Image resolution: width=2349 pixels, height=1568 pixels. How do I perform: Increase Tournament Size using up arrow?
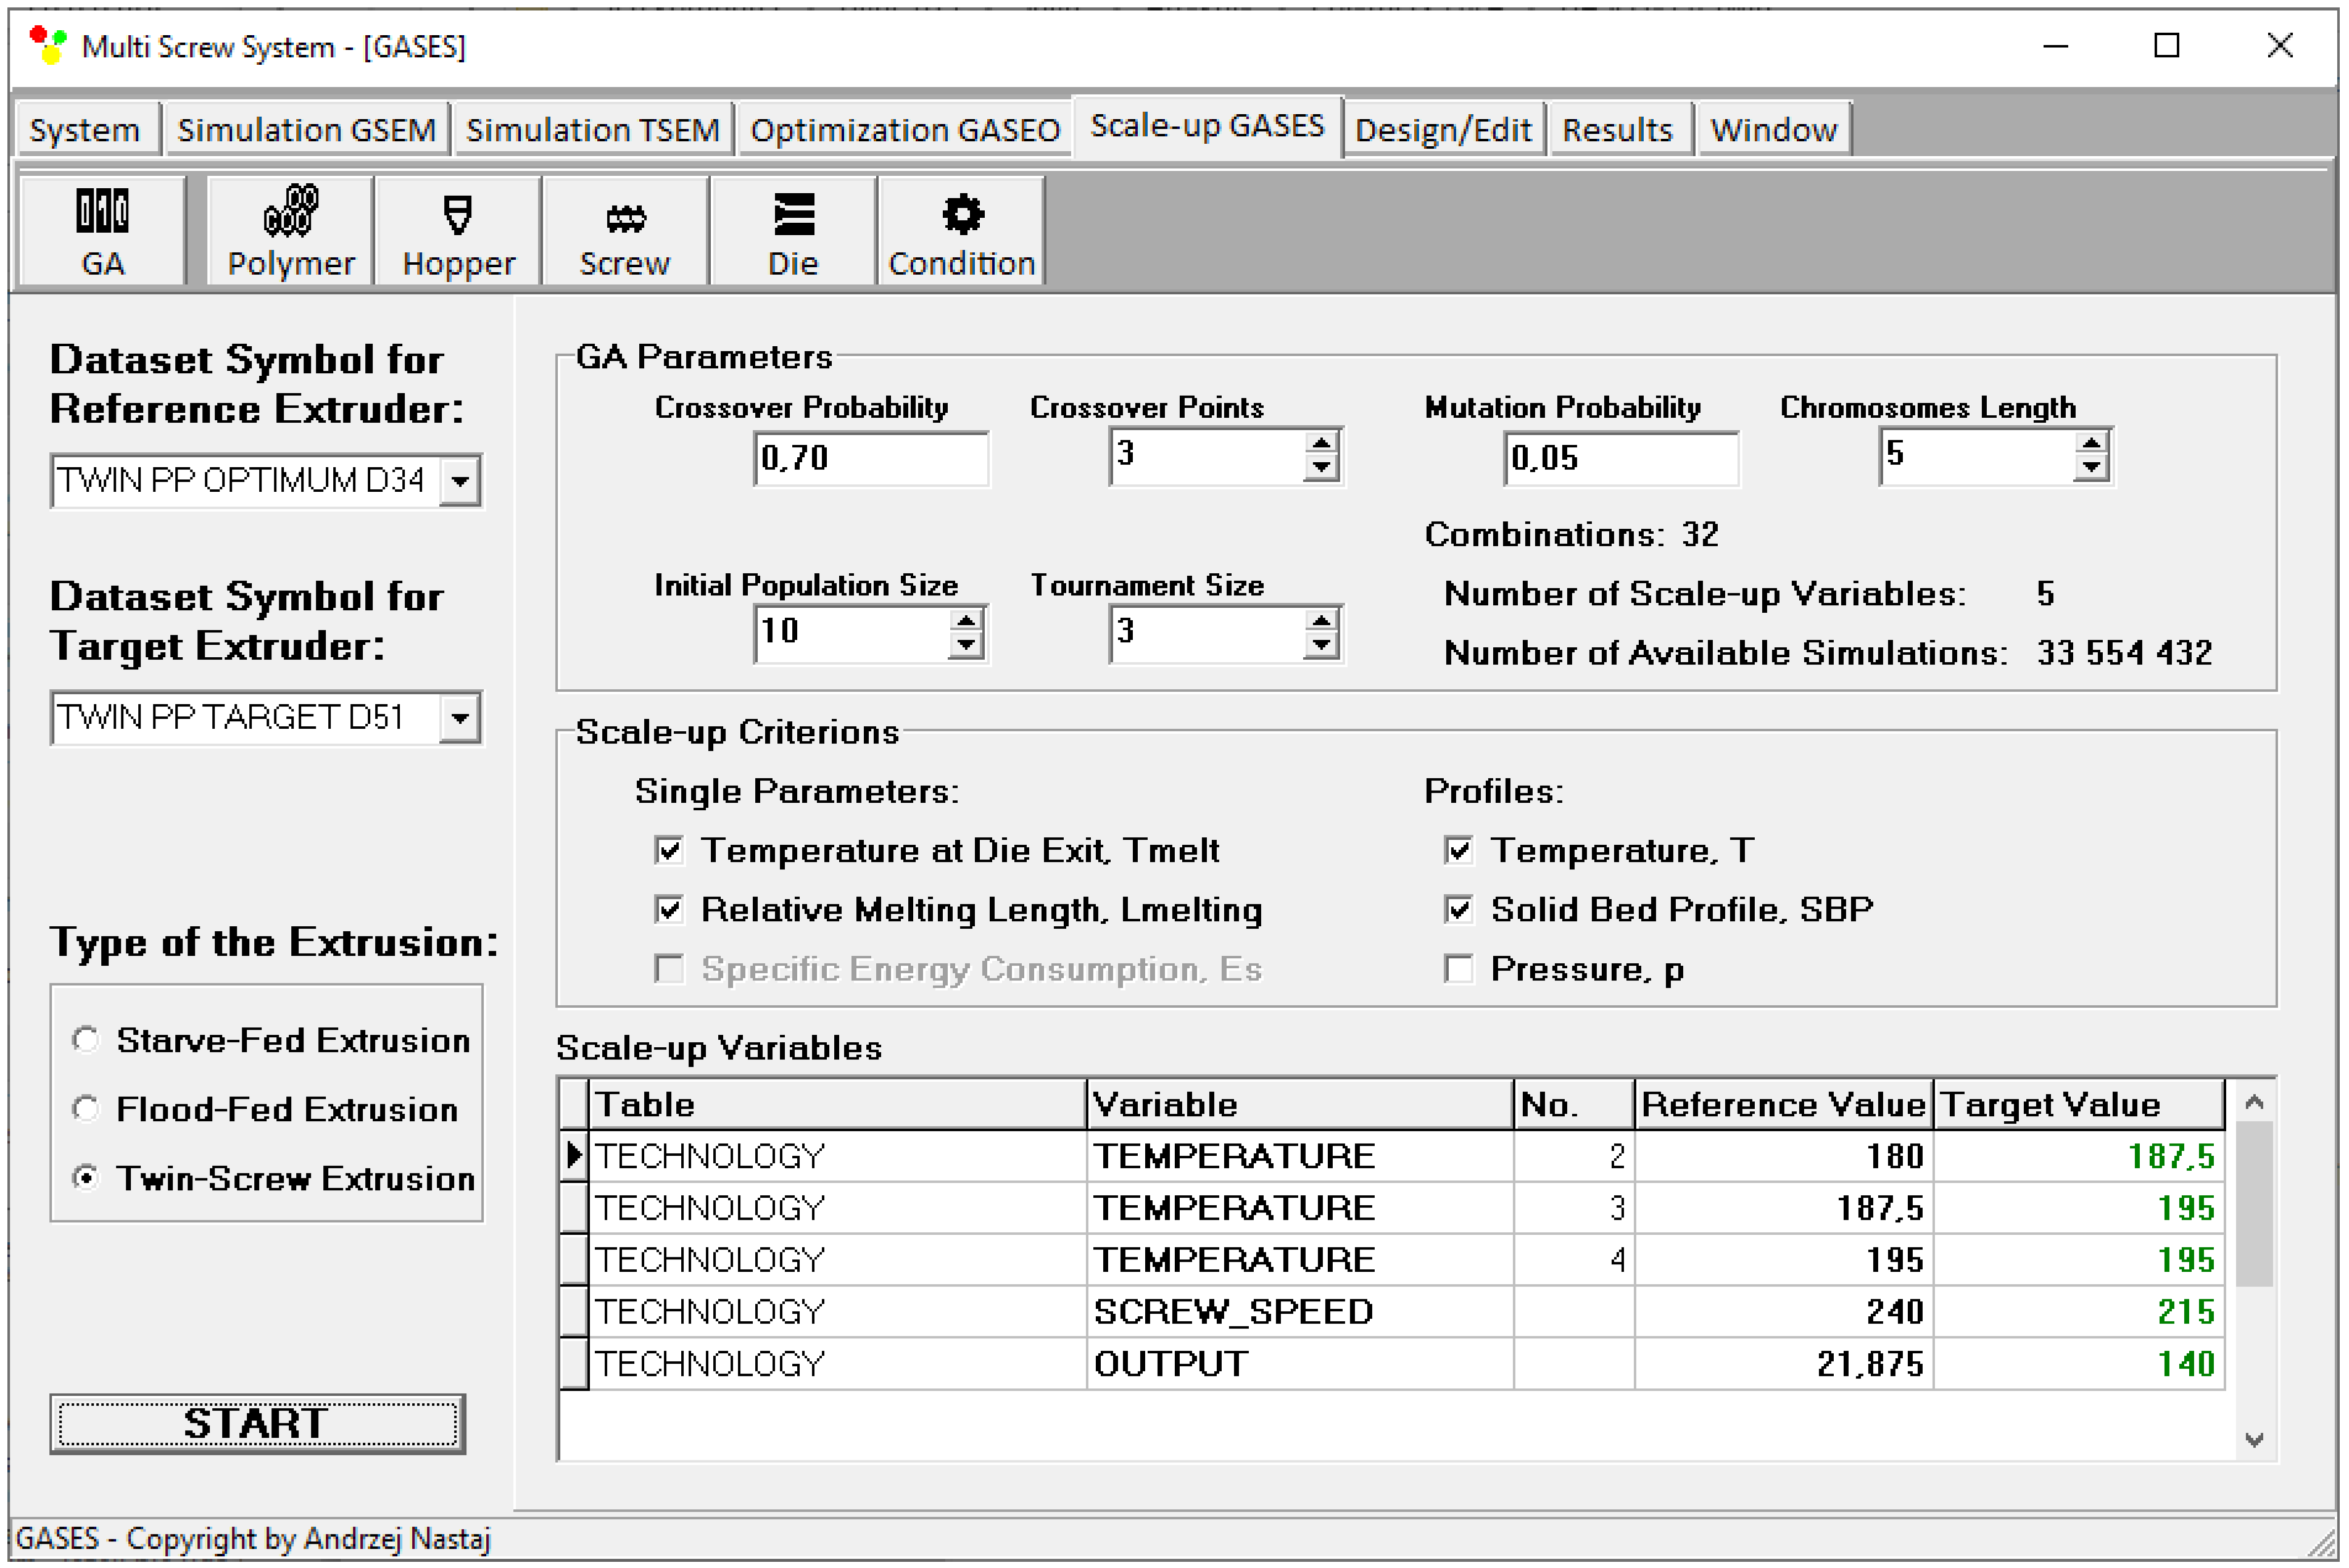(1321, 621)
